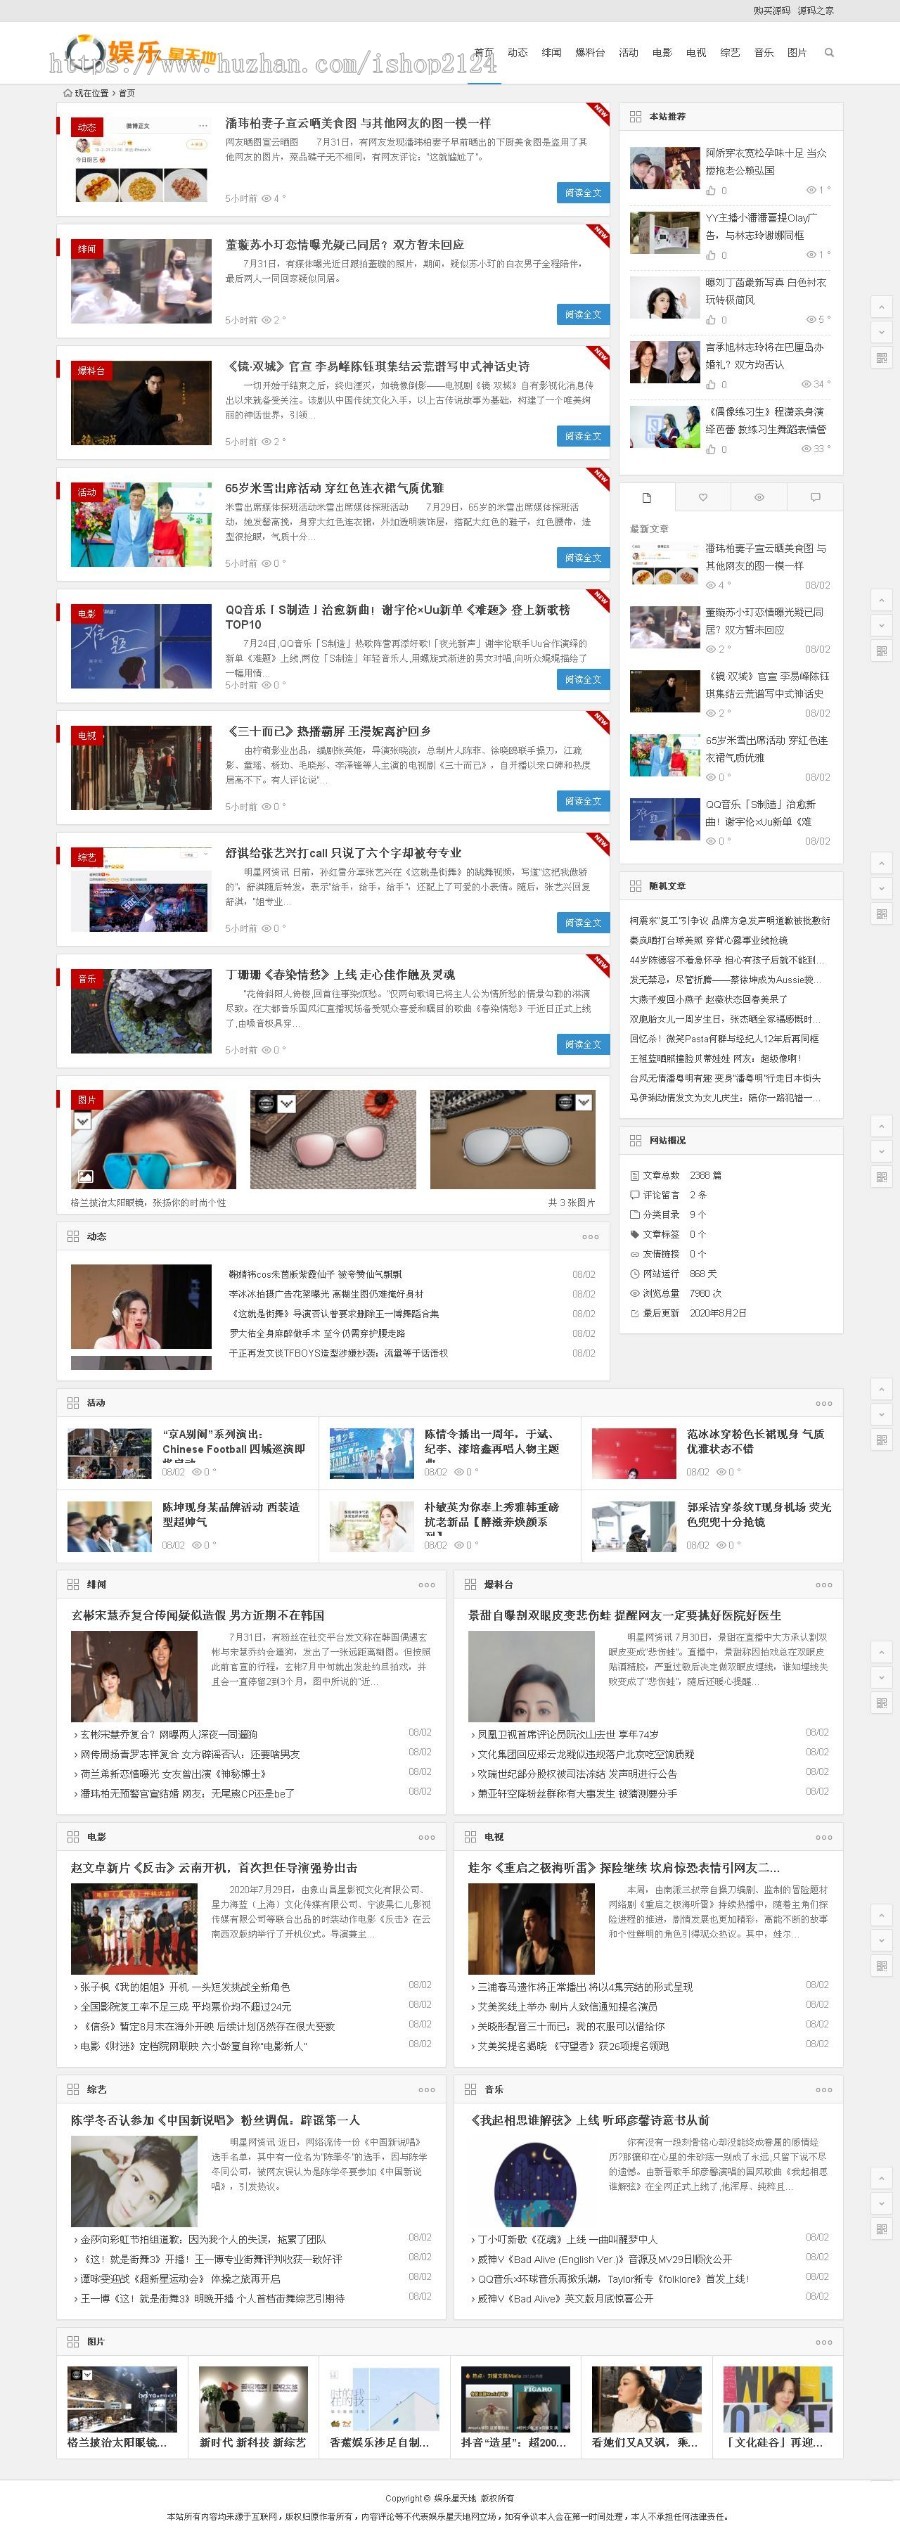The image size is (900, 2538).
Task: Click the 购买源码 link at the top
Action: (771, 10)
